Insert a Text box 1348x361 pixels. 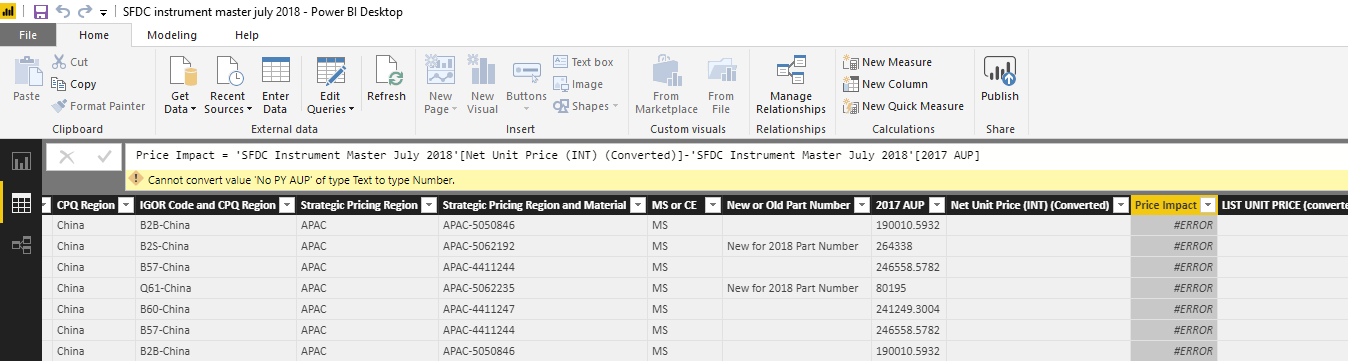point(584,62)
